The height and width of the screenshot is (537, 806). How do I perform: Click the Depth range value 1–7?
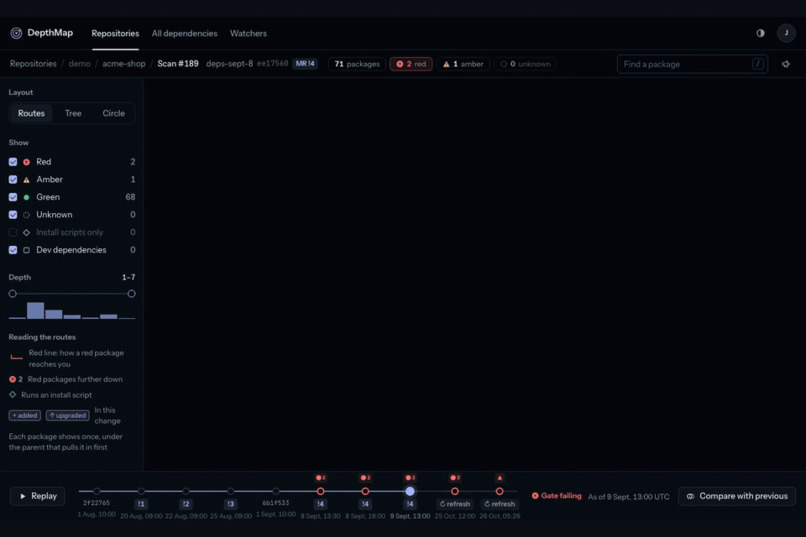(x=129, y=277)
